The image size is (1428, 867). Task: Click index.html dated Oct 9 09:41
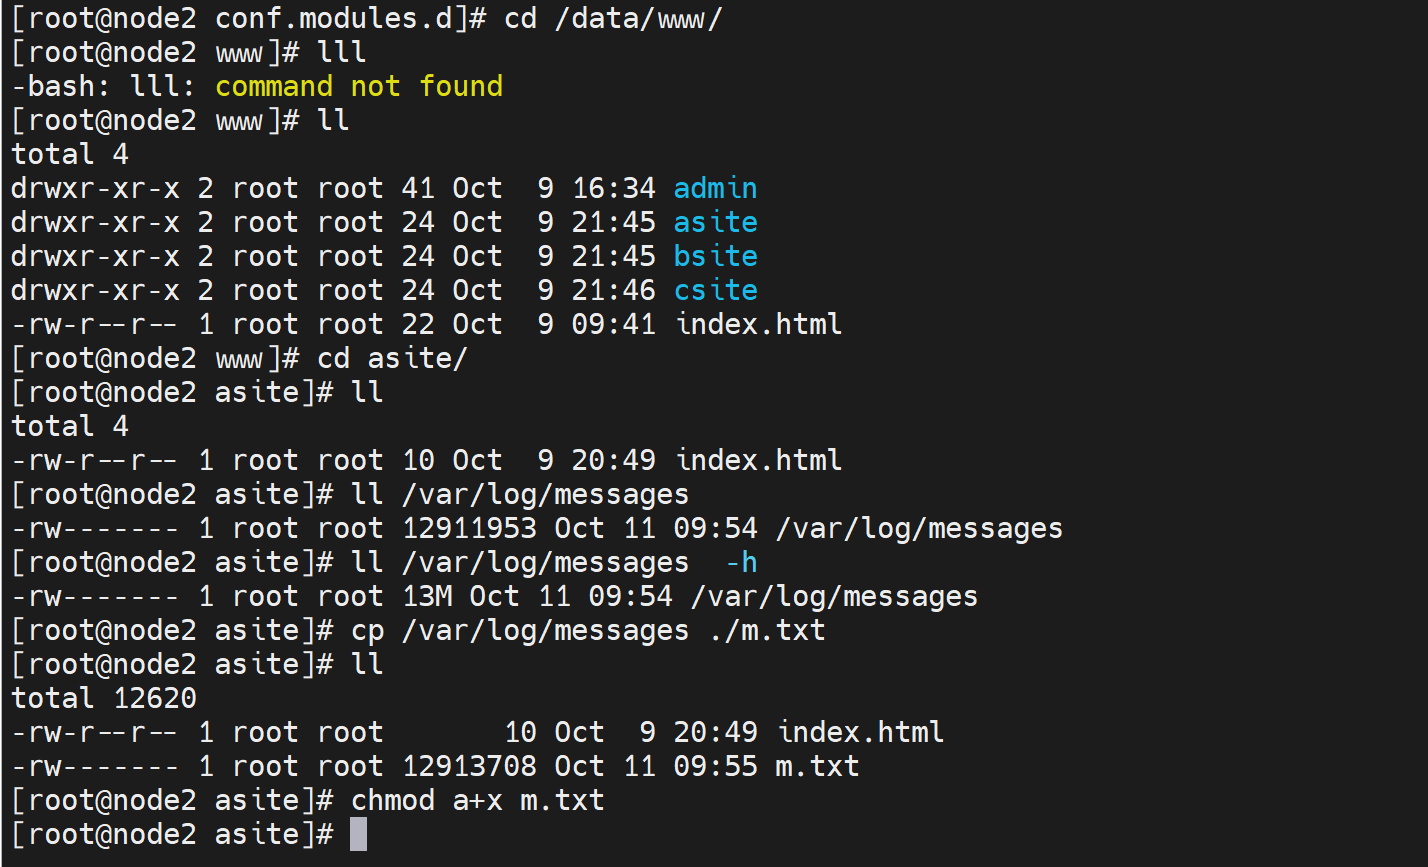[759, 324]
